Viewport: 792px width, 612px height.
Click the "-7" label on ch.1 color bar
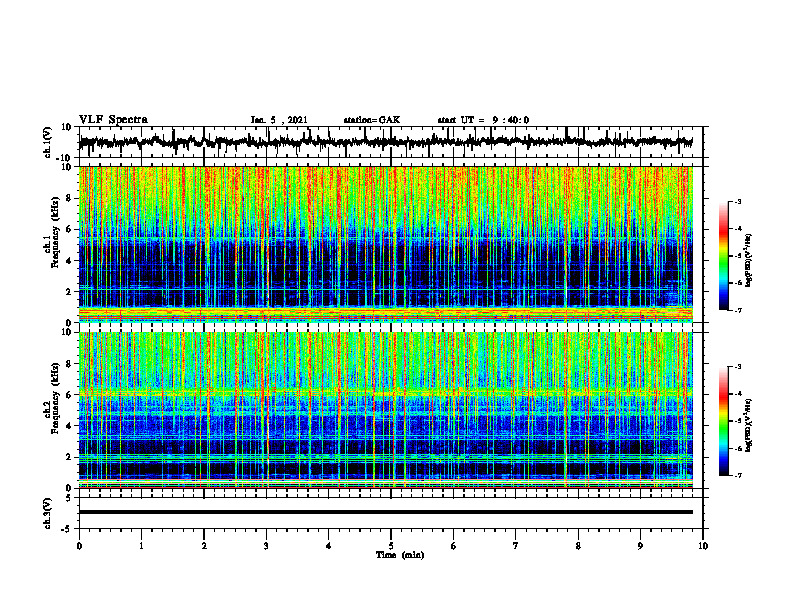[738, 310]
